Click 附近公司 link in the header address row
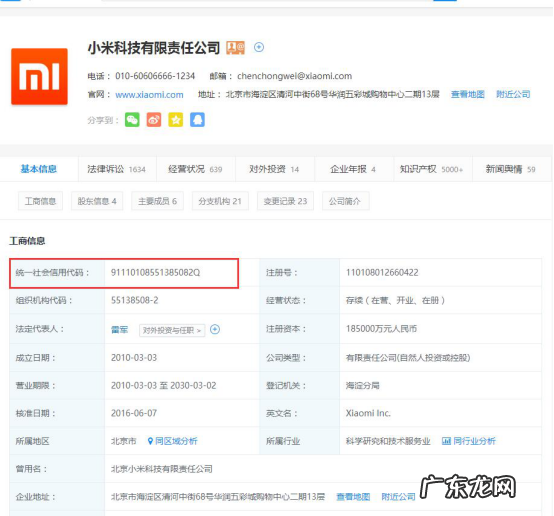 tap(513, 94)
